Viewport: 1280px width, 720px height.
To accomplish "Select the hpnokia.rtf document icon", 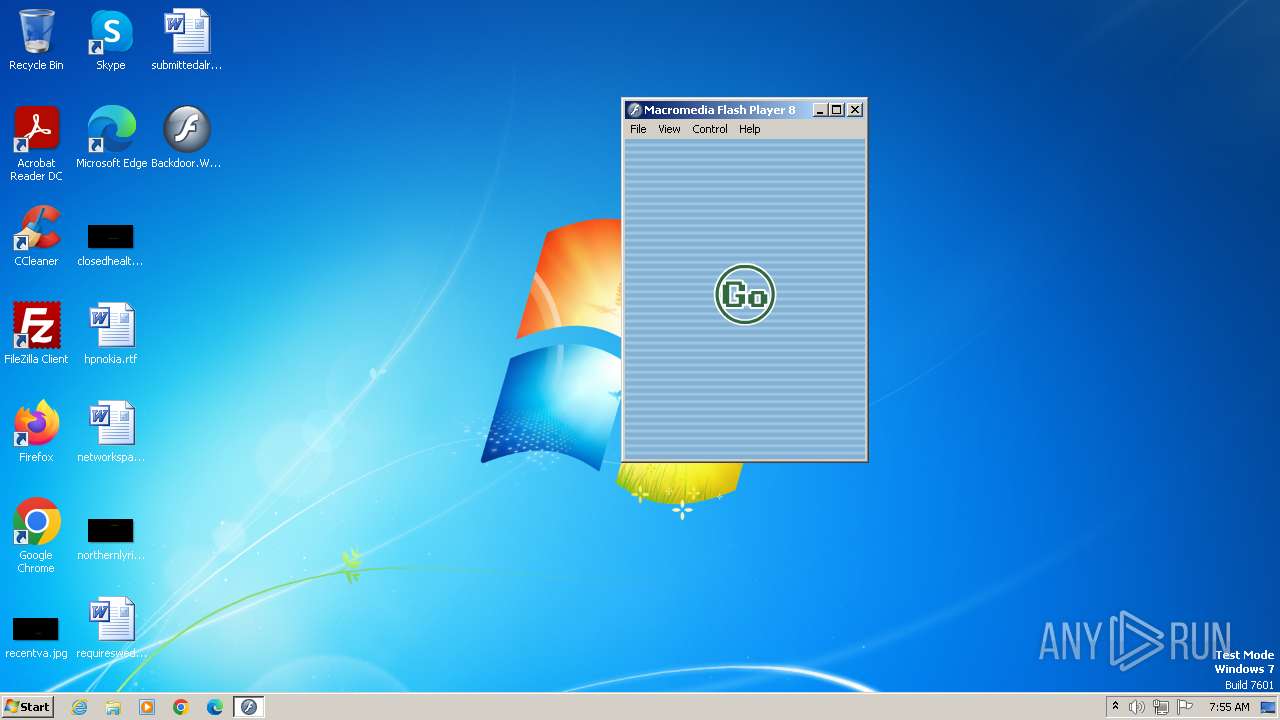I will pos(111,334).
